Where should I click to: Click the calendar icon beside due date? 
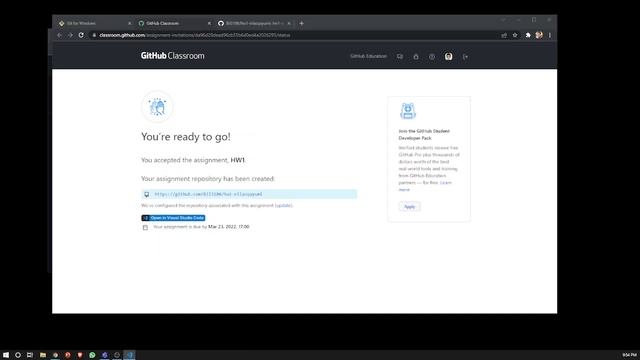pyautogui.click(x=145, y=227)
